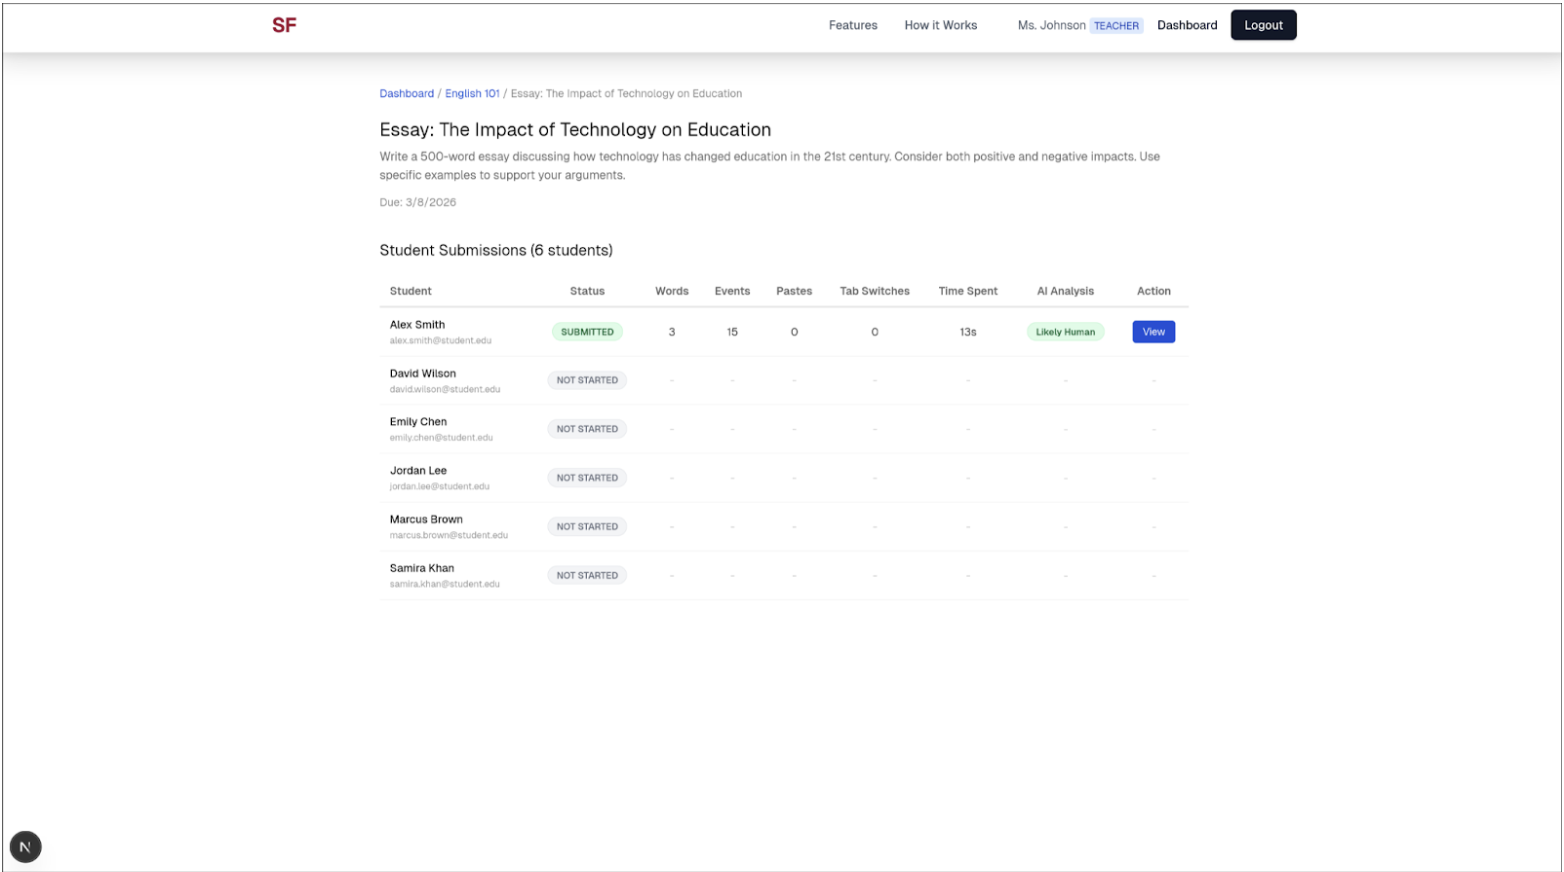Click the Likely Human analysis badge

point(1065,332)
